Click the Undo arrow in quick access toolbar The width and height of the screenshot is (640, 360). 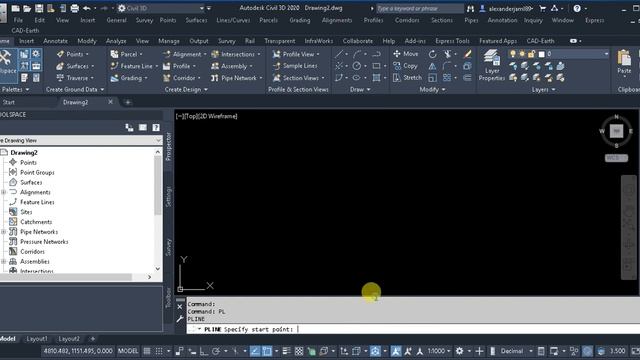(87, 8)
